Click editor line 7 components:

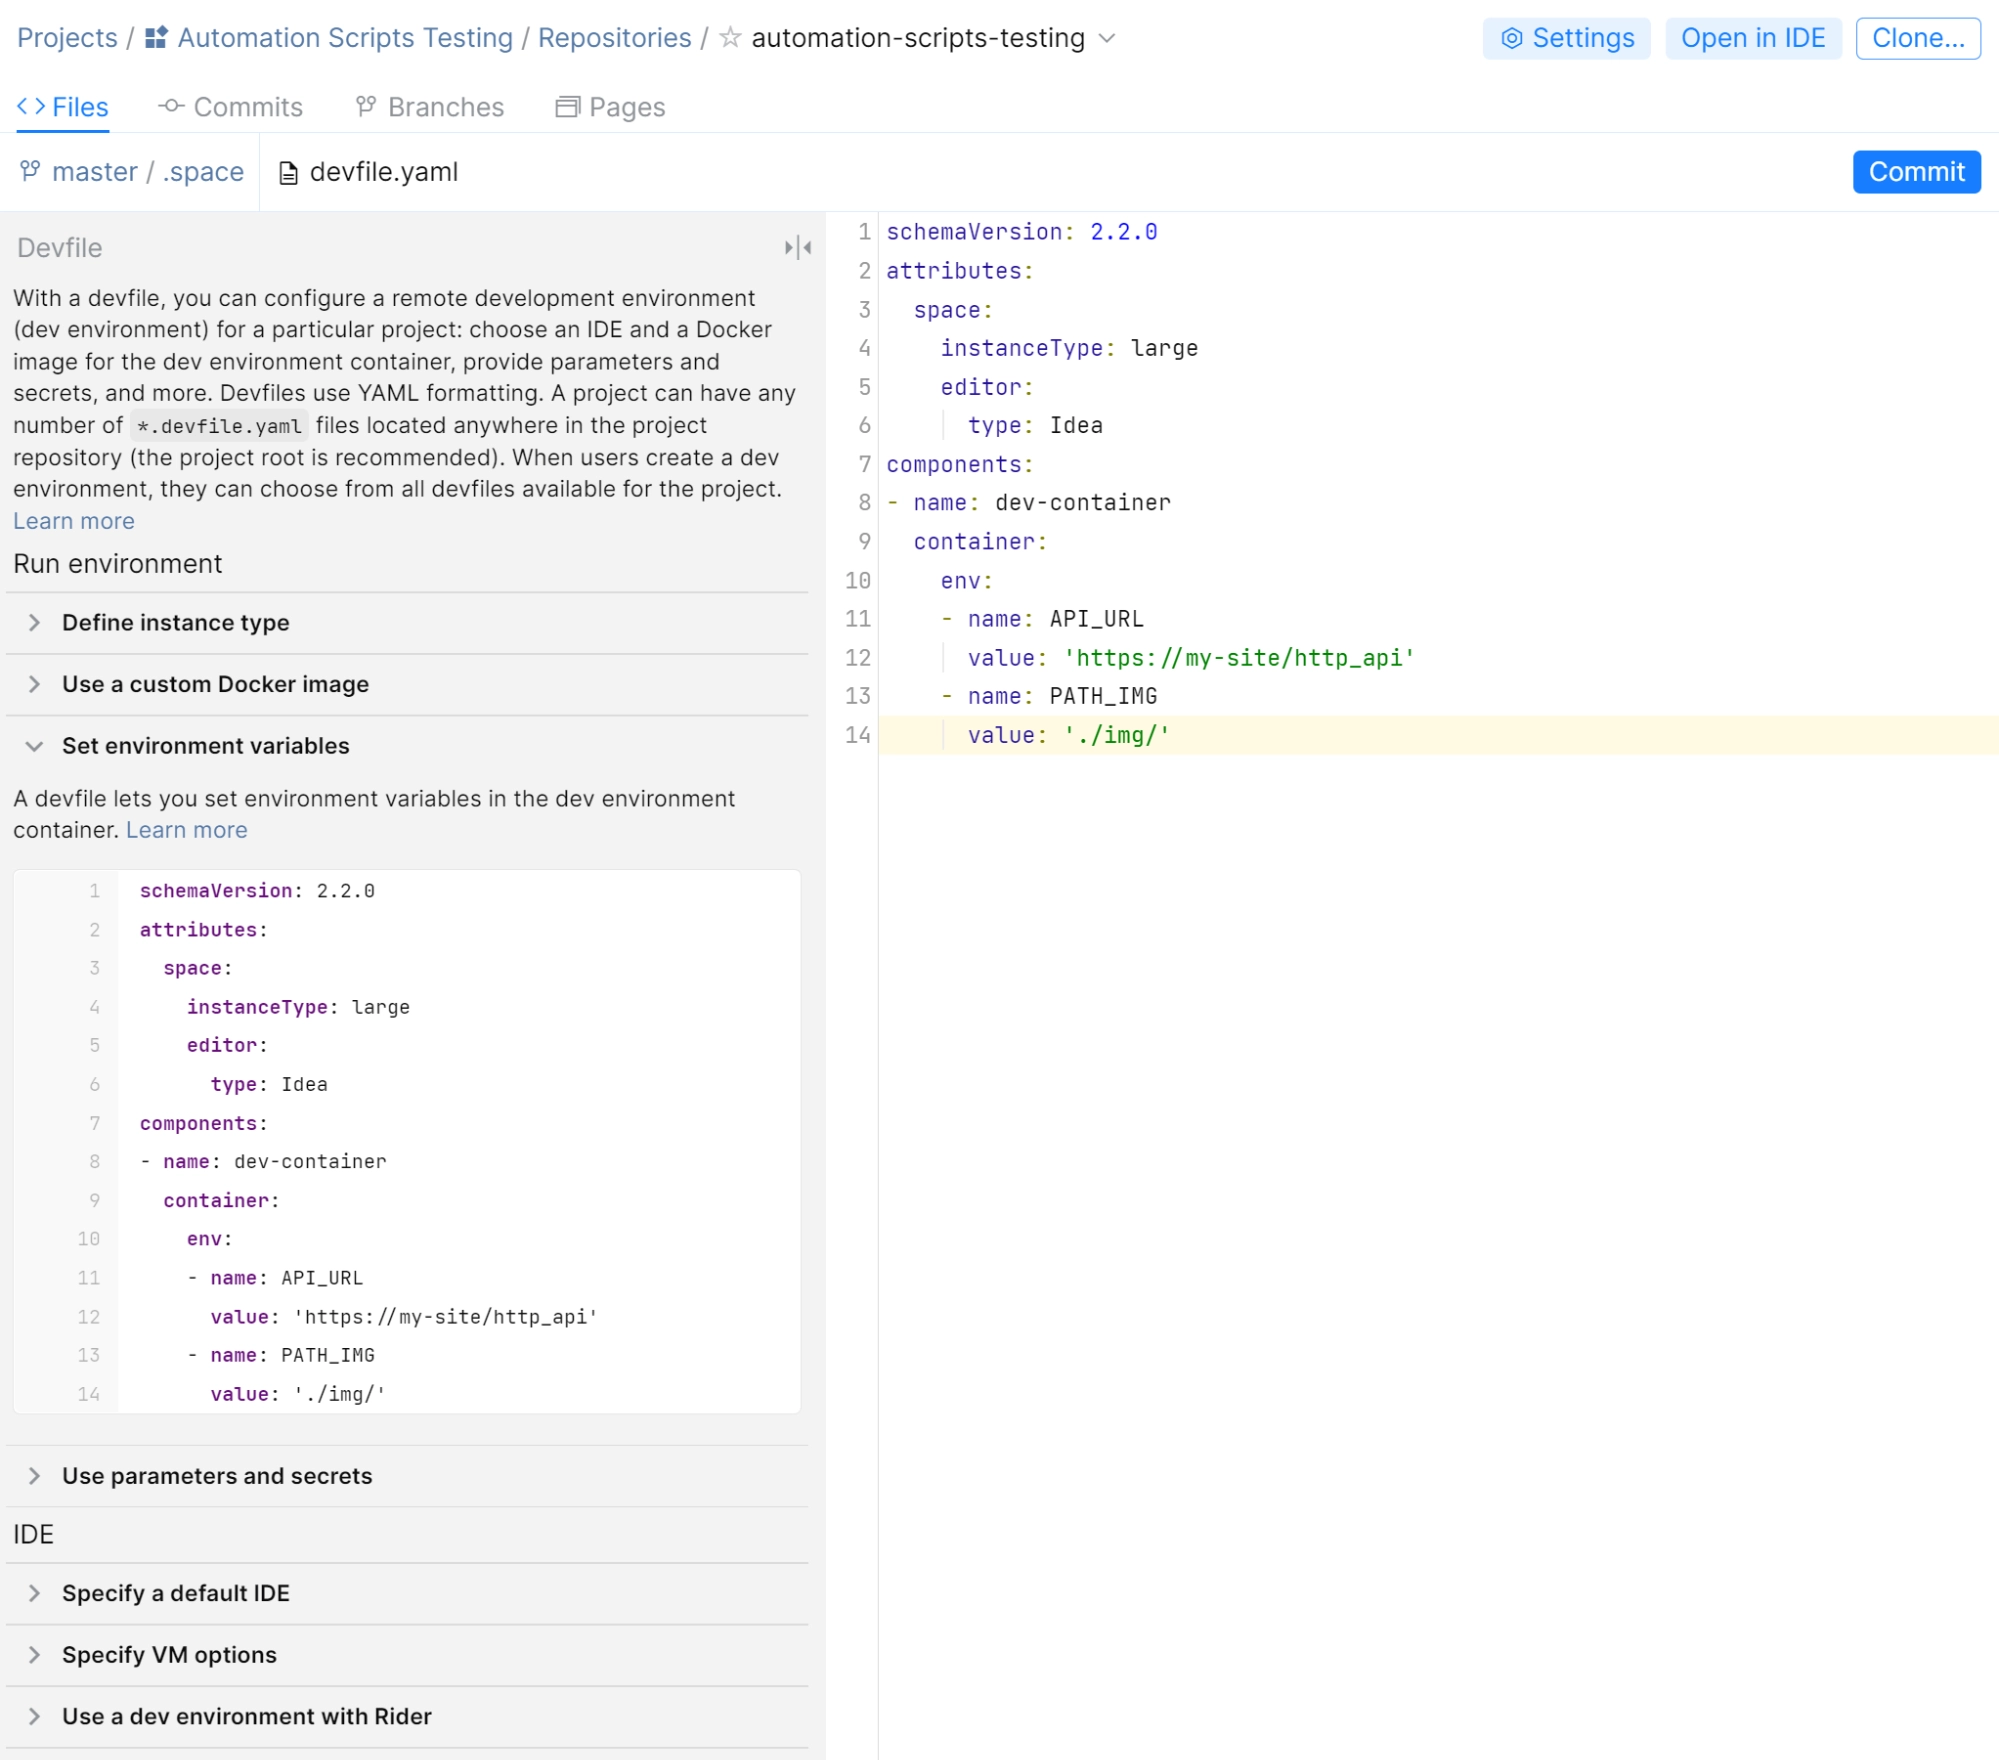960,465
